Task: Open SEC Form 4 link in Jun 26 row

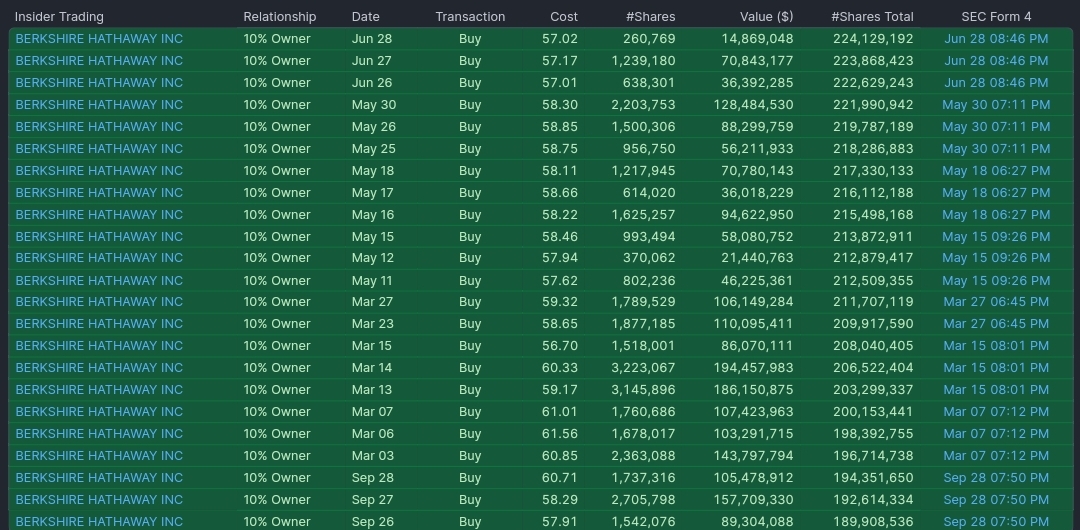Action: coord(996,83)
